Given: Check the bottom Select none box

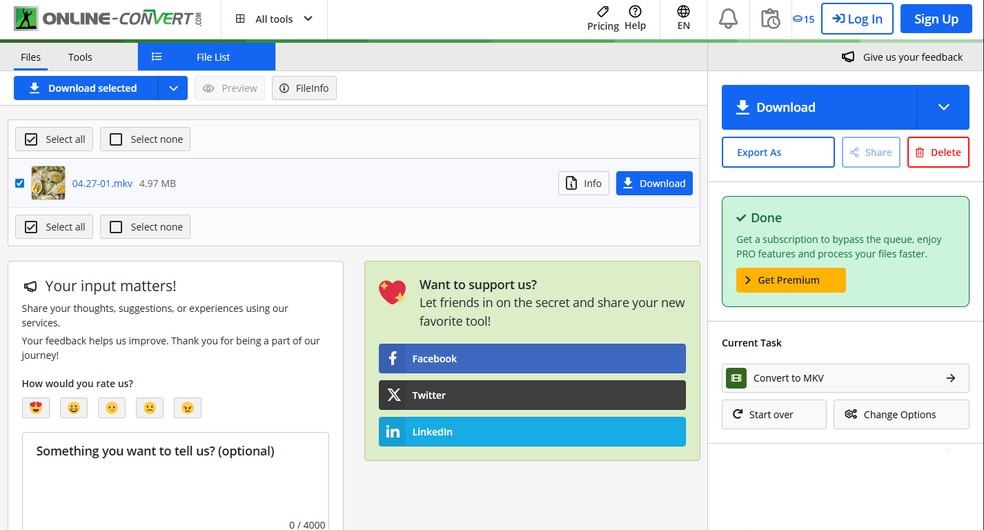Looking at the screenshot, I should coord(146,227).
